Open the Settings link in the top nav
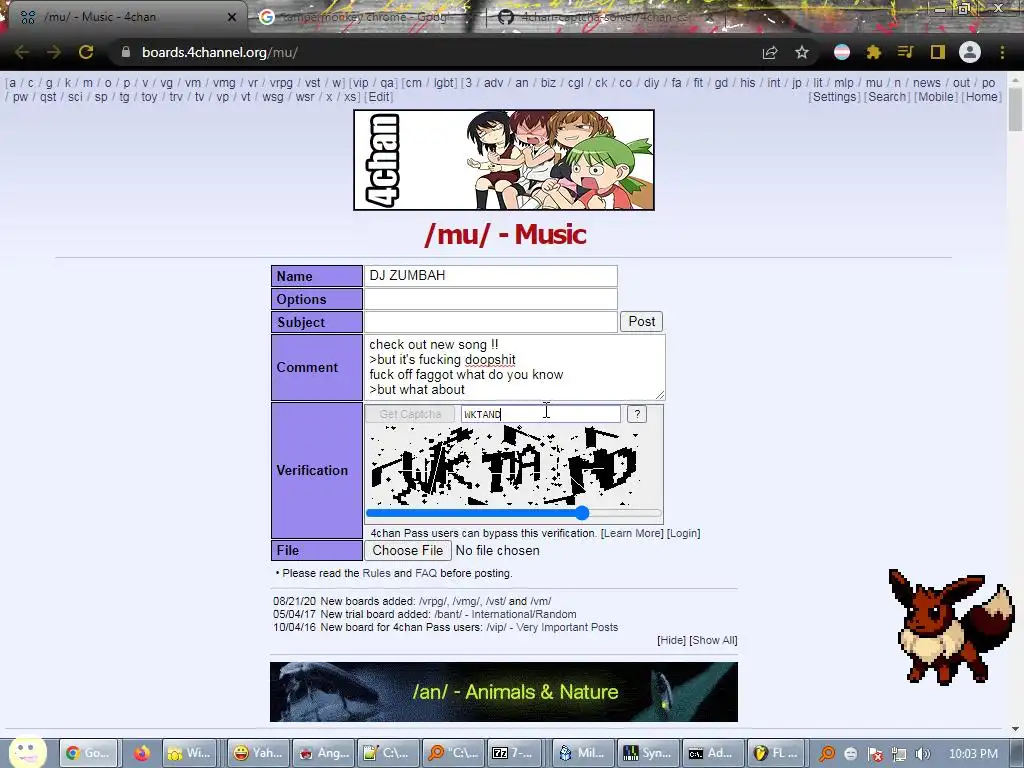The image size is (1024, 768). point(835,97)
